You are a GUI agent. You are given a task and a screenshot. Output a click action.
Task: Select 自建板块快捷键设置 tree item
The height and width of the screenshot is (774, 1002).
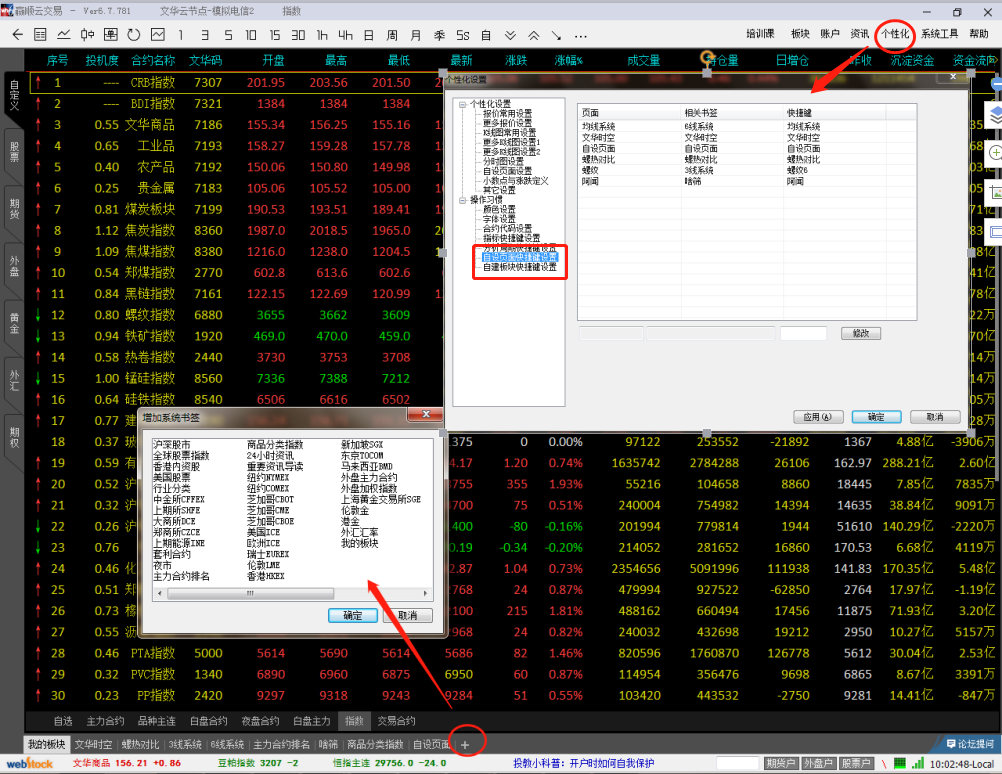519,267
